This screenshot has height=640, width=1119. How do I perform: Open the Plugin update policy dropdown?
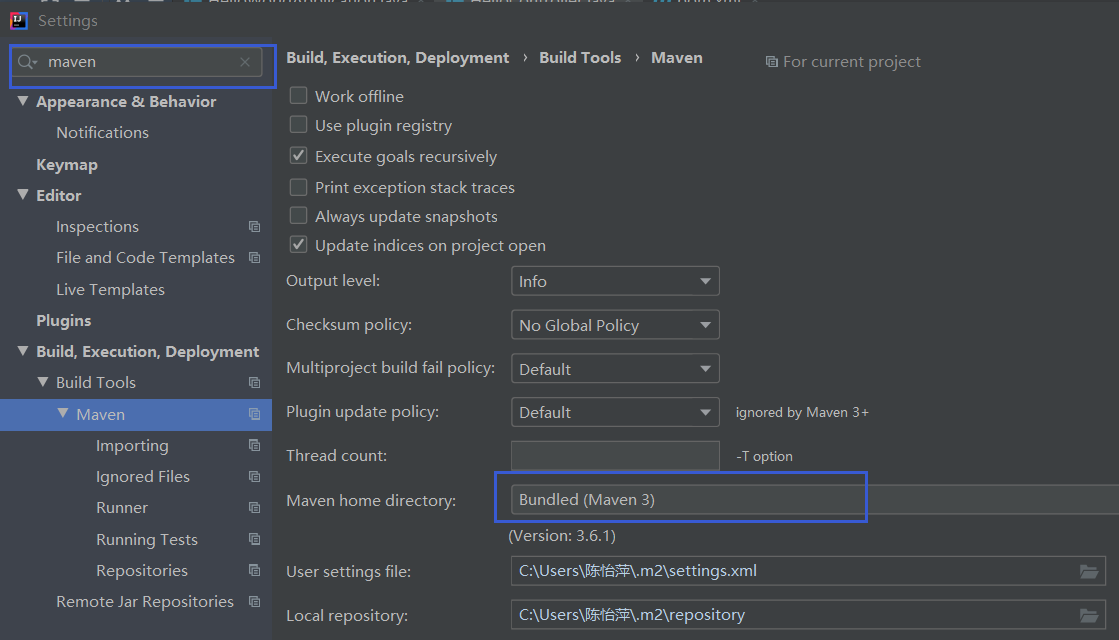tap(615, 412)
